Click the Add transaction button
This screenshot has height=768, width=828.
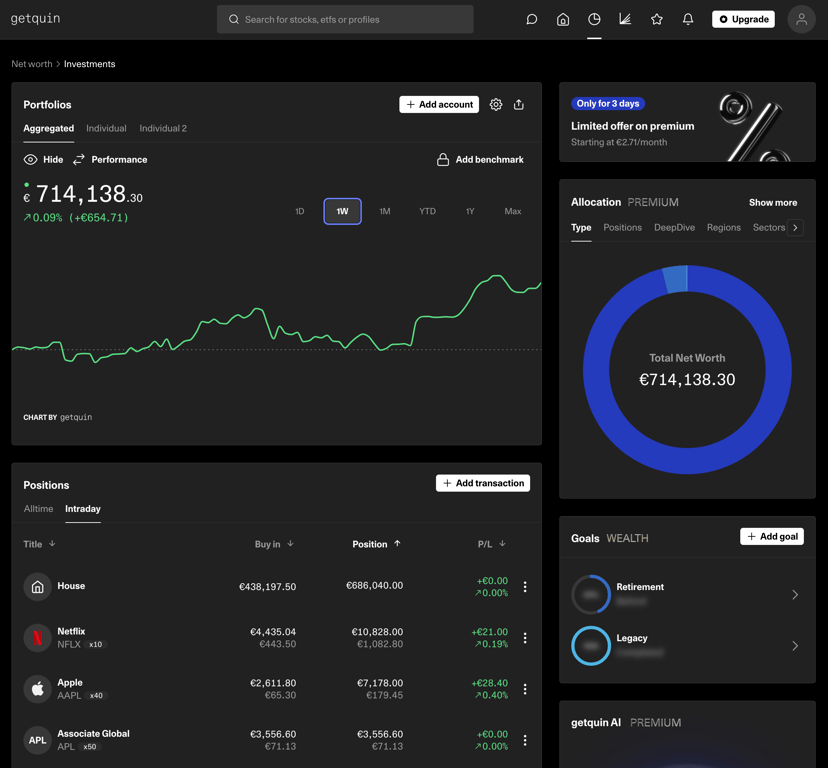point(483,483)
